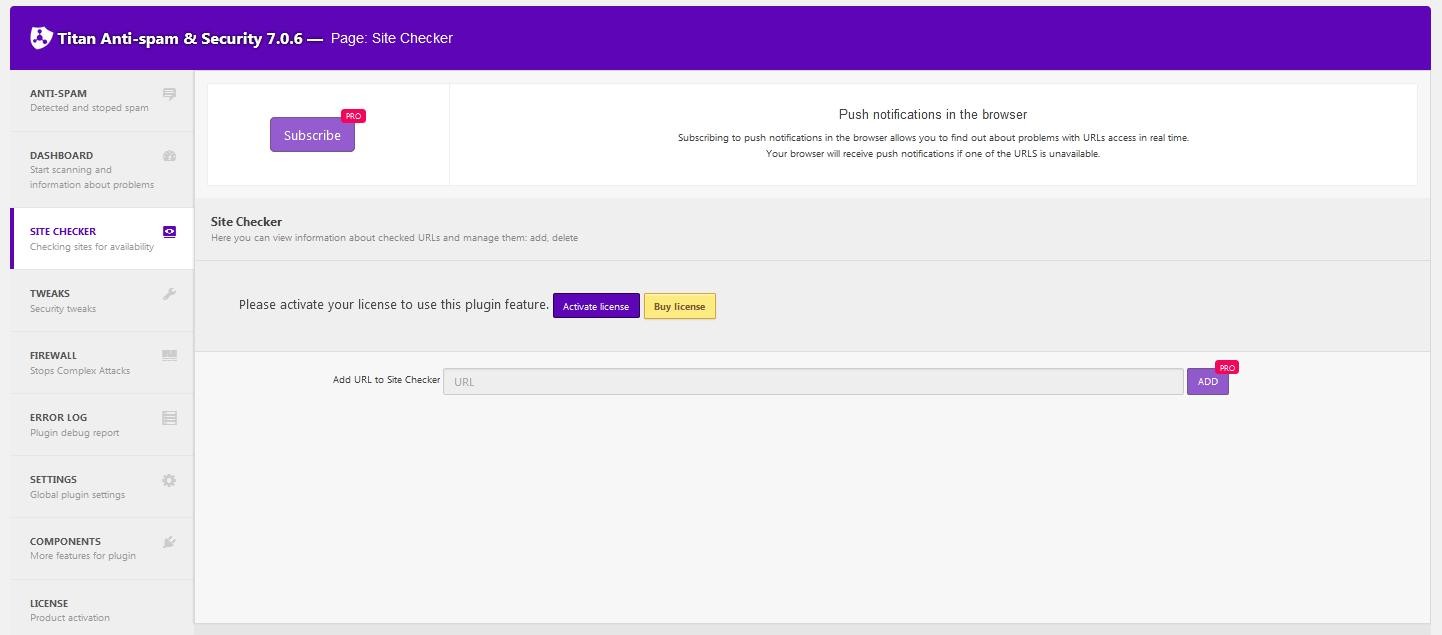Open the Anti-Spam menu section
Viewport: 1442px width, 635px height.
pos(102,101)
